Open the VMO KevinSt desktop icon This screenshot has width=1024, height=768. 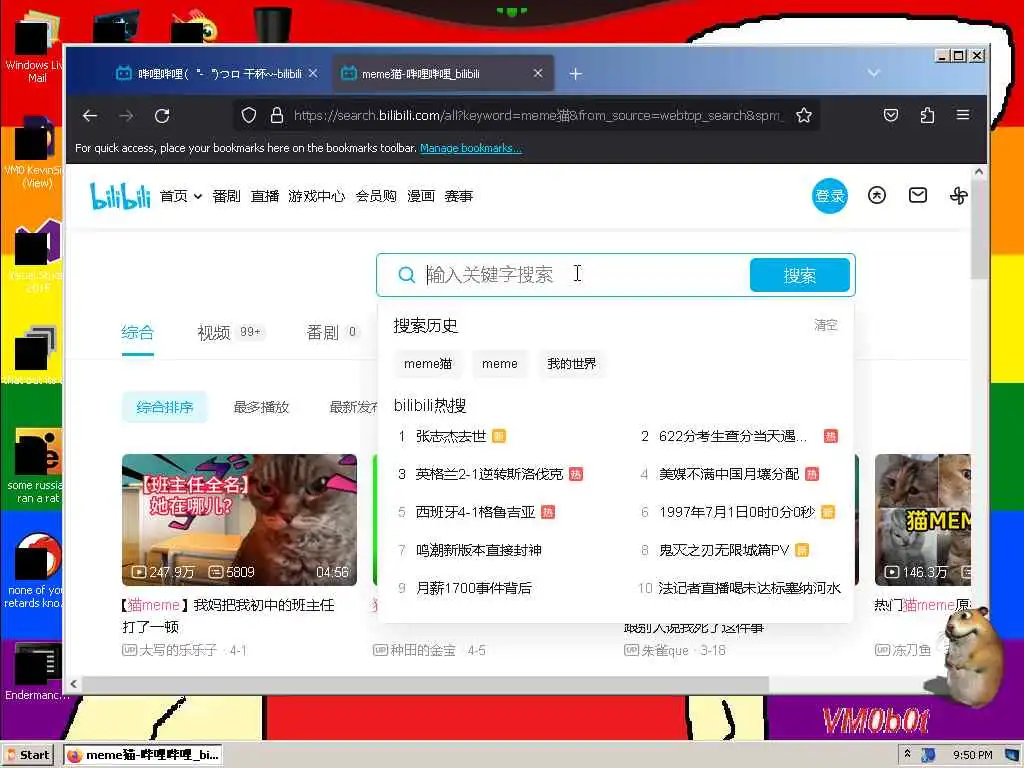click(36, 153)
